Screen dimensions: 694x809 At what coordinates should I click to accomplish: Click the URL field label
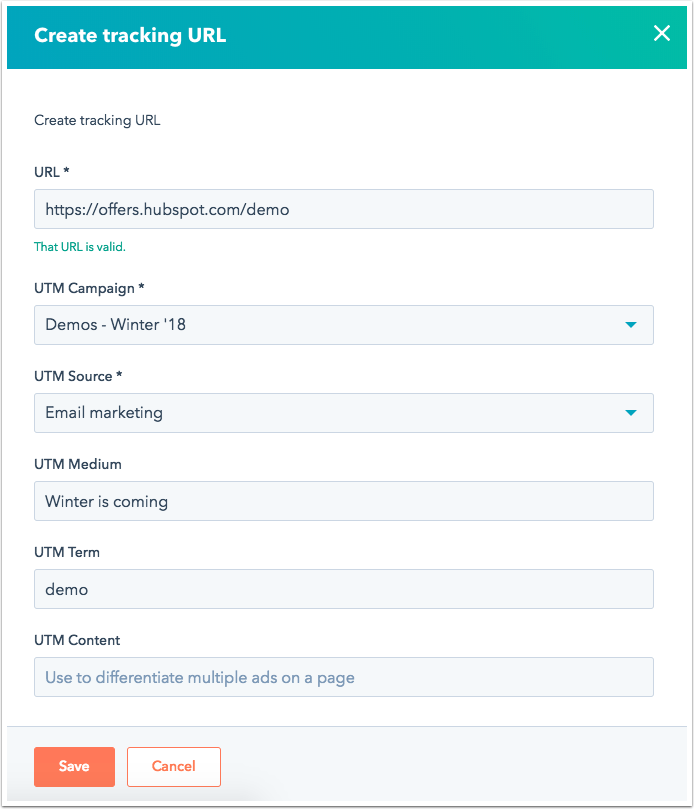pos(51,172)
